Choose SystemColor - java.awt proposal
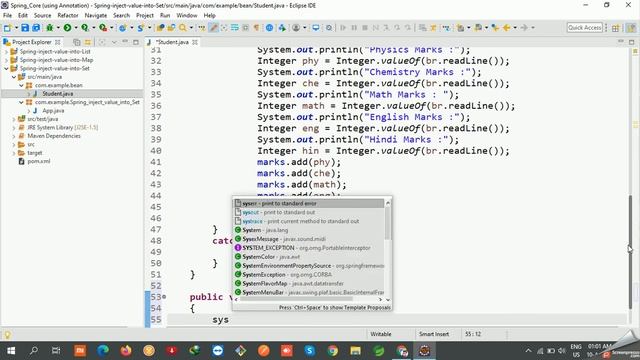 click(x=309, y=257)
